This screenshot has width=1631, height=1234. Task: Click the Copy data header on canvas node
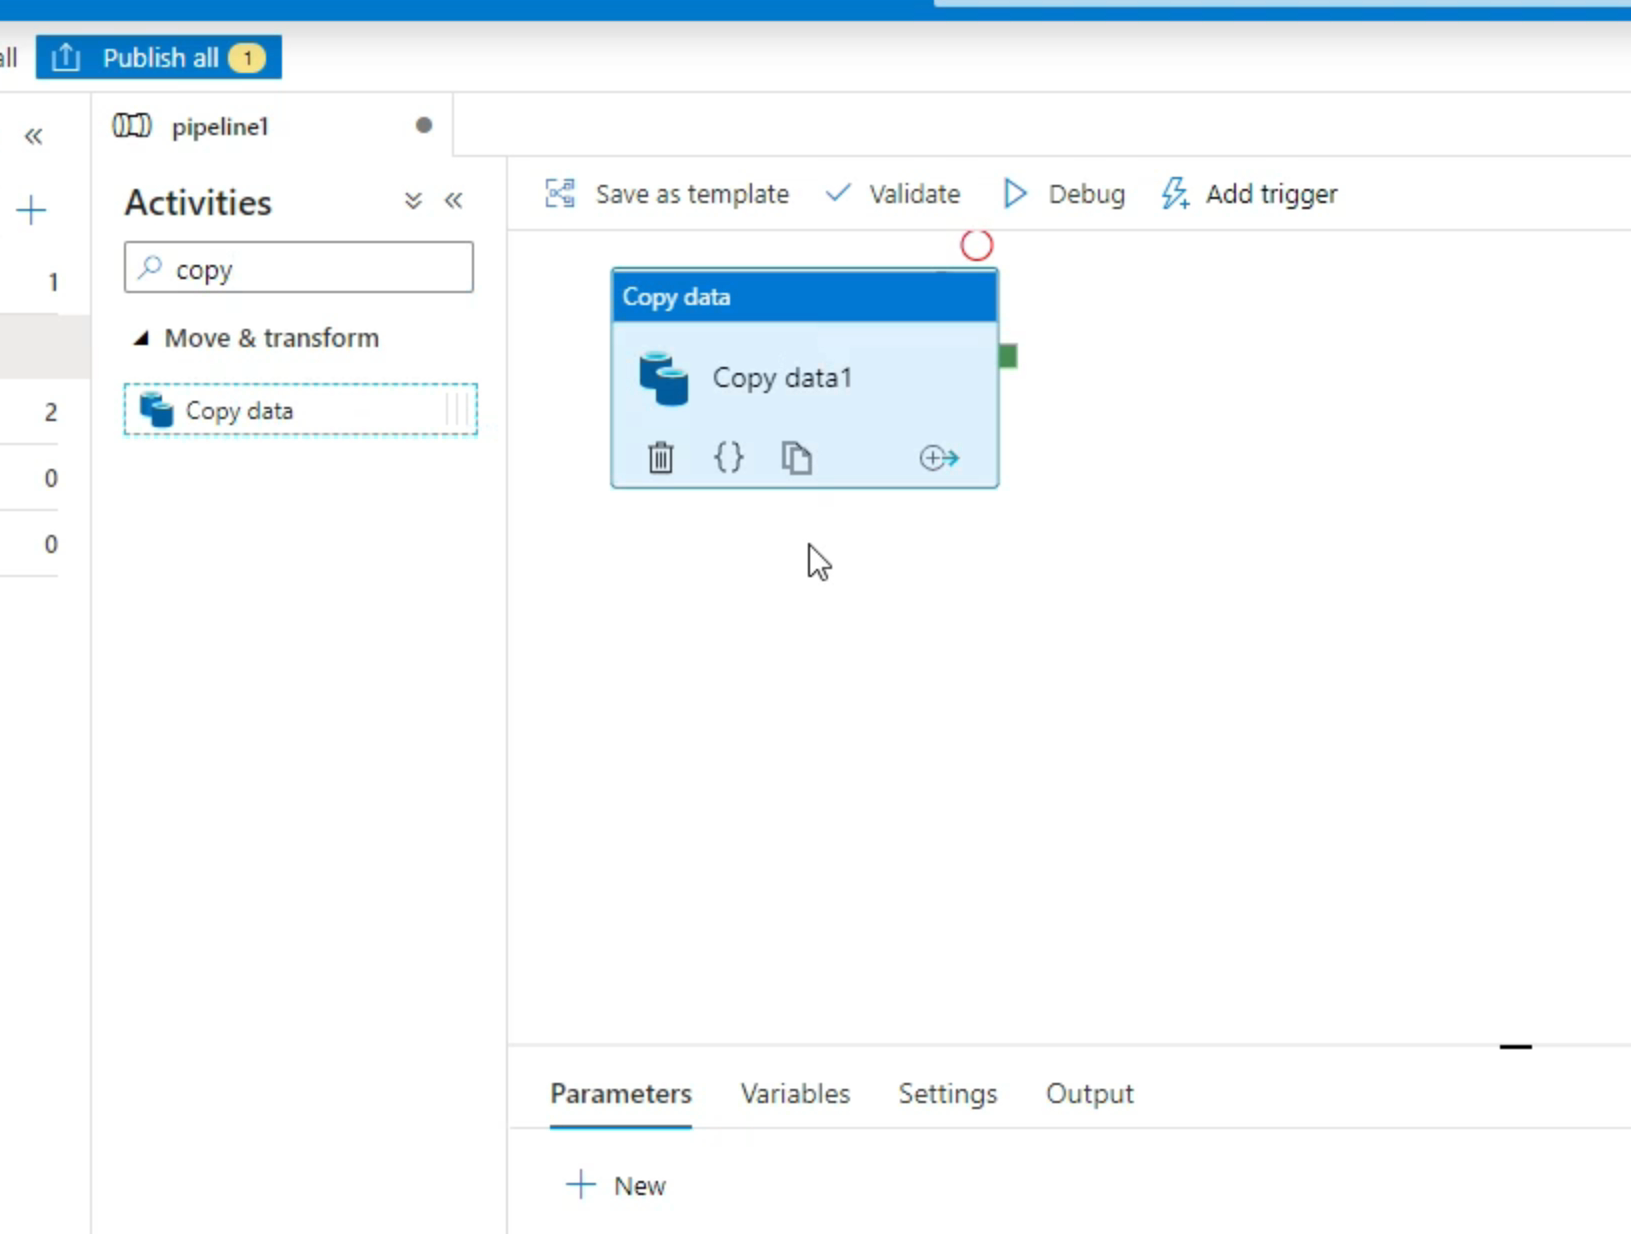804,297
